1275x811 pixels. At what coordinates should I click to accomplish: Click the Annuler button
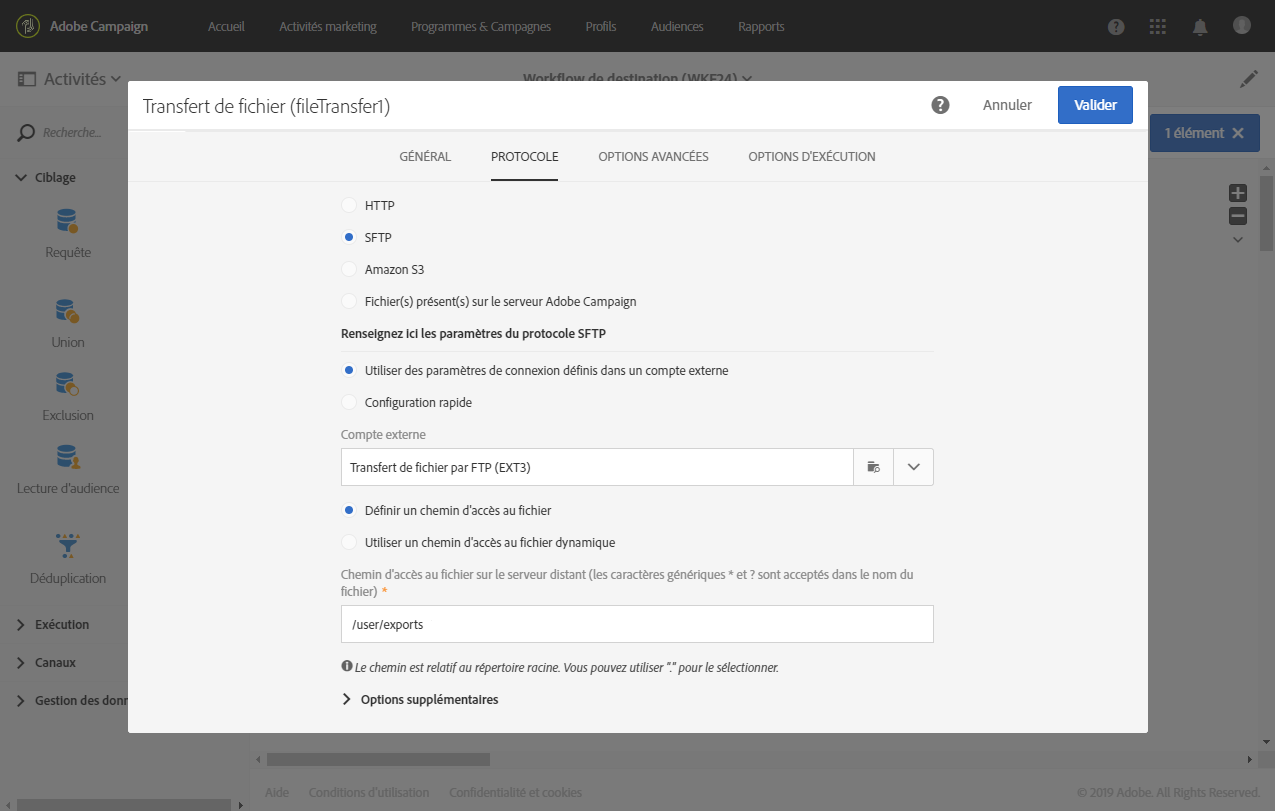click(x=1007, y=105)
